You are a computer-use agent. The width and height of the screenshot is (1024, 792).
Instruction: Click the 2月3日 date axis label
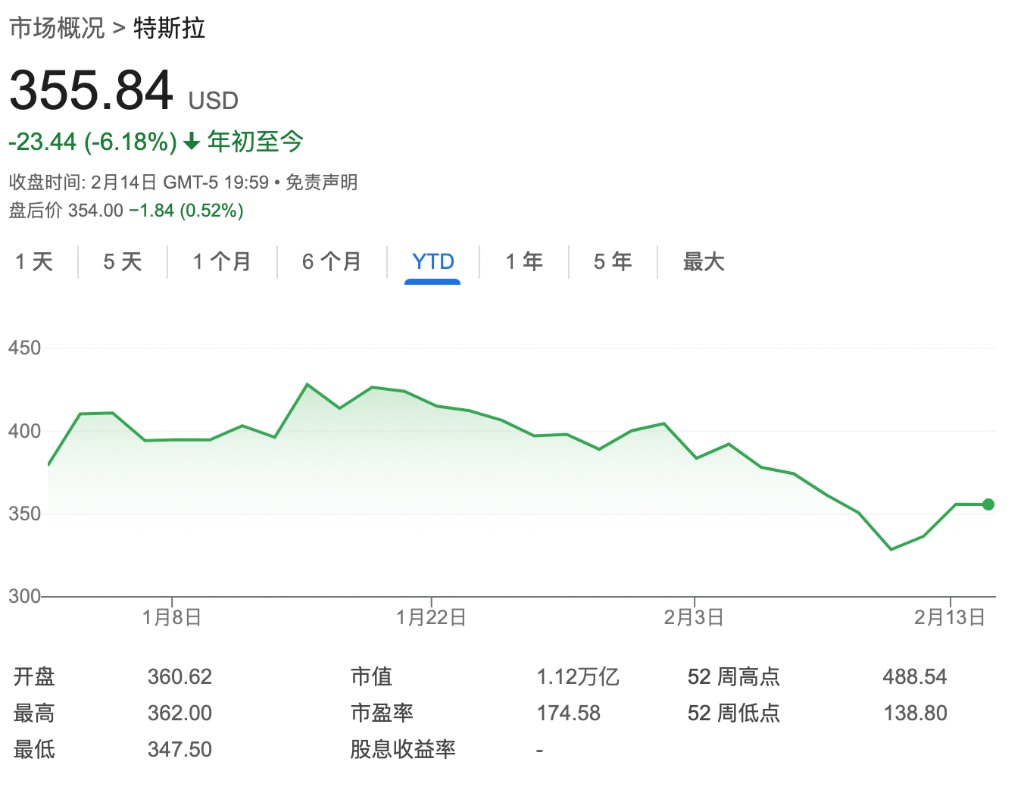[694, 617]
